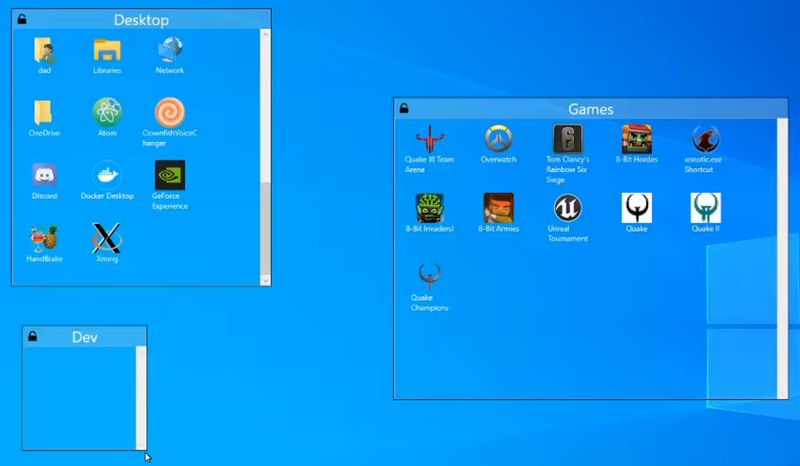Image resolution: width=800 pixels, height=466 pixels.
Task: Select Tom Clancy's Rainbow Six Siege icon
Action: click(567, 138)
